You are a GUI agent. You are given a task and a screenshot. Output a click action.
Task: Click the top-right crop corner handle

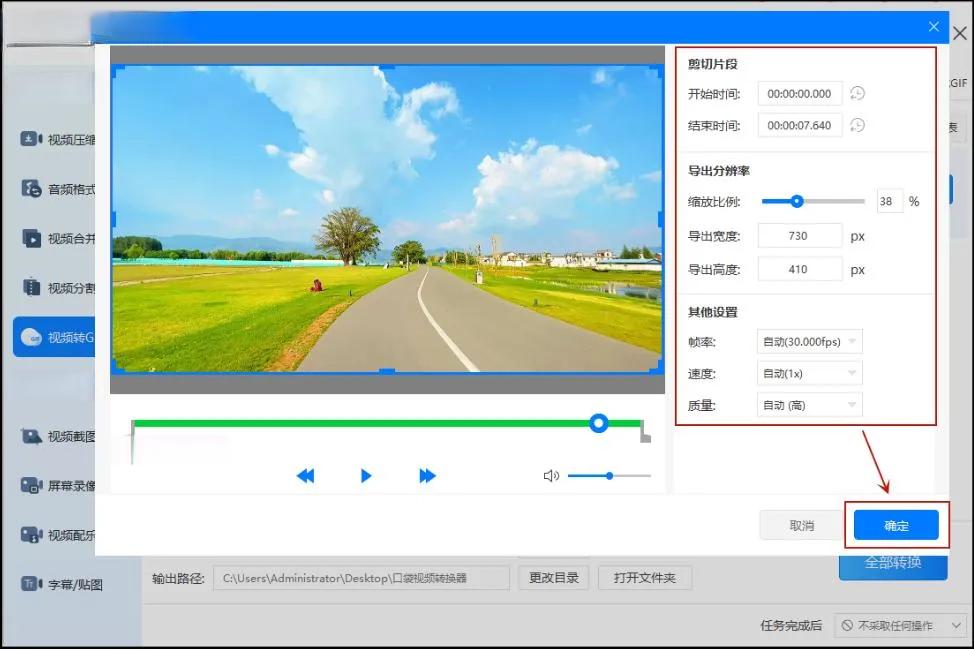click(x=658, y=70)
